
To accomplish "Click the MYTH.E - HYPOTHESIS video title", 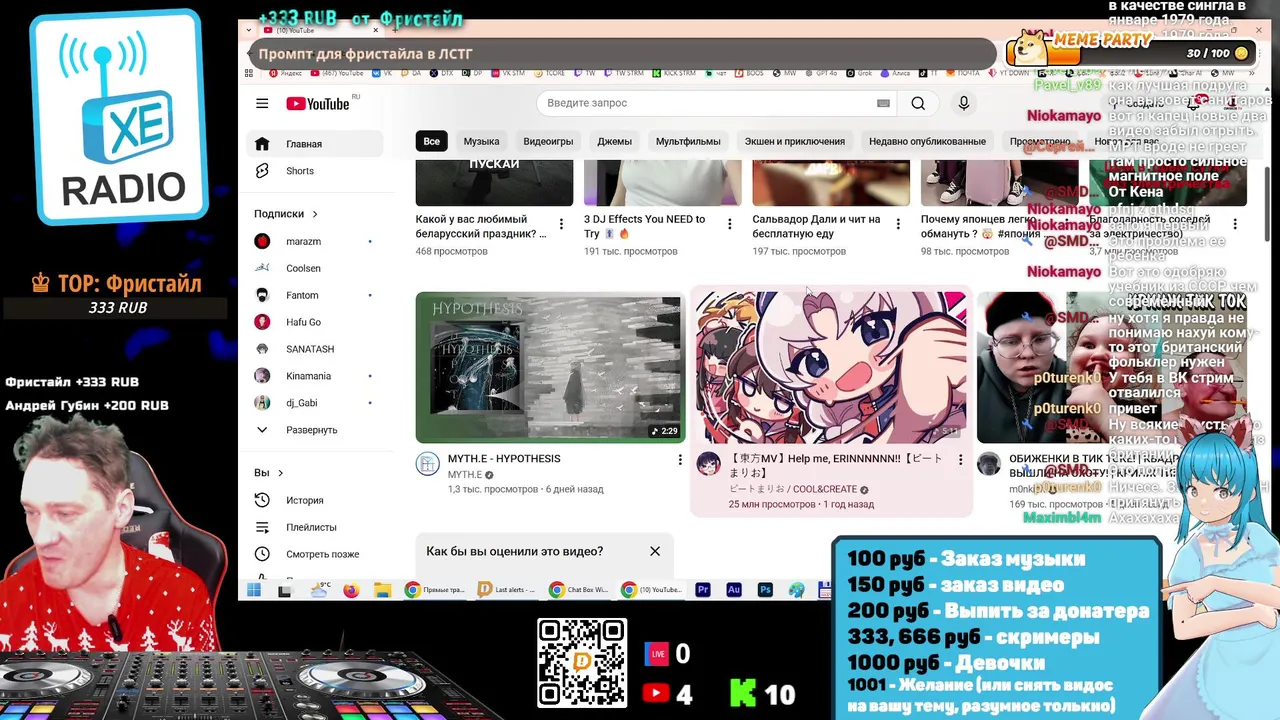I will coord(504,459).
